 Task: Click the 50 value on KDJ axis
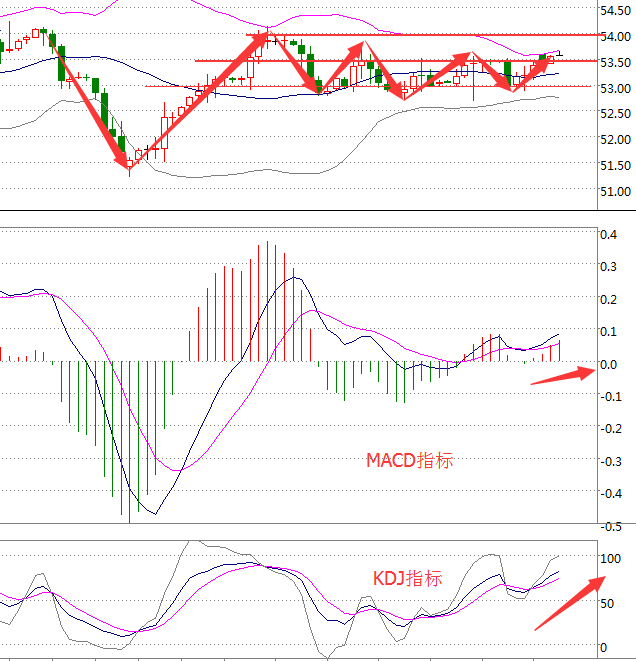pos(605,603)
